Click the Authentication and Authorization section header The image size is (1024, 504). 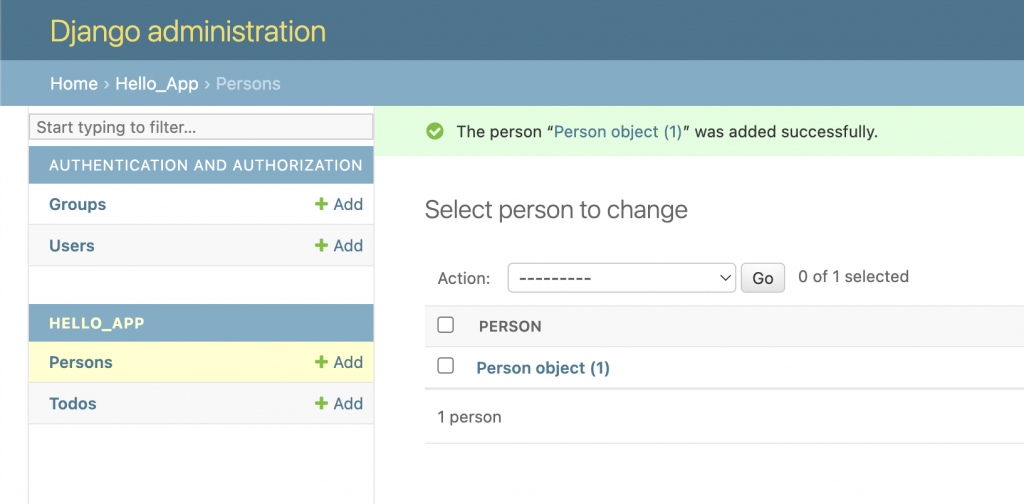pos(205,165)
